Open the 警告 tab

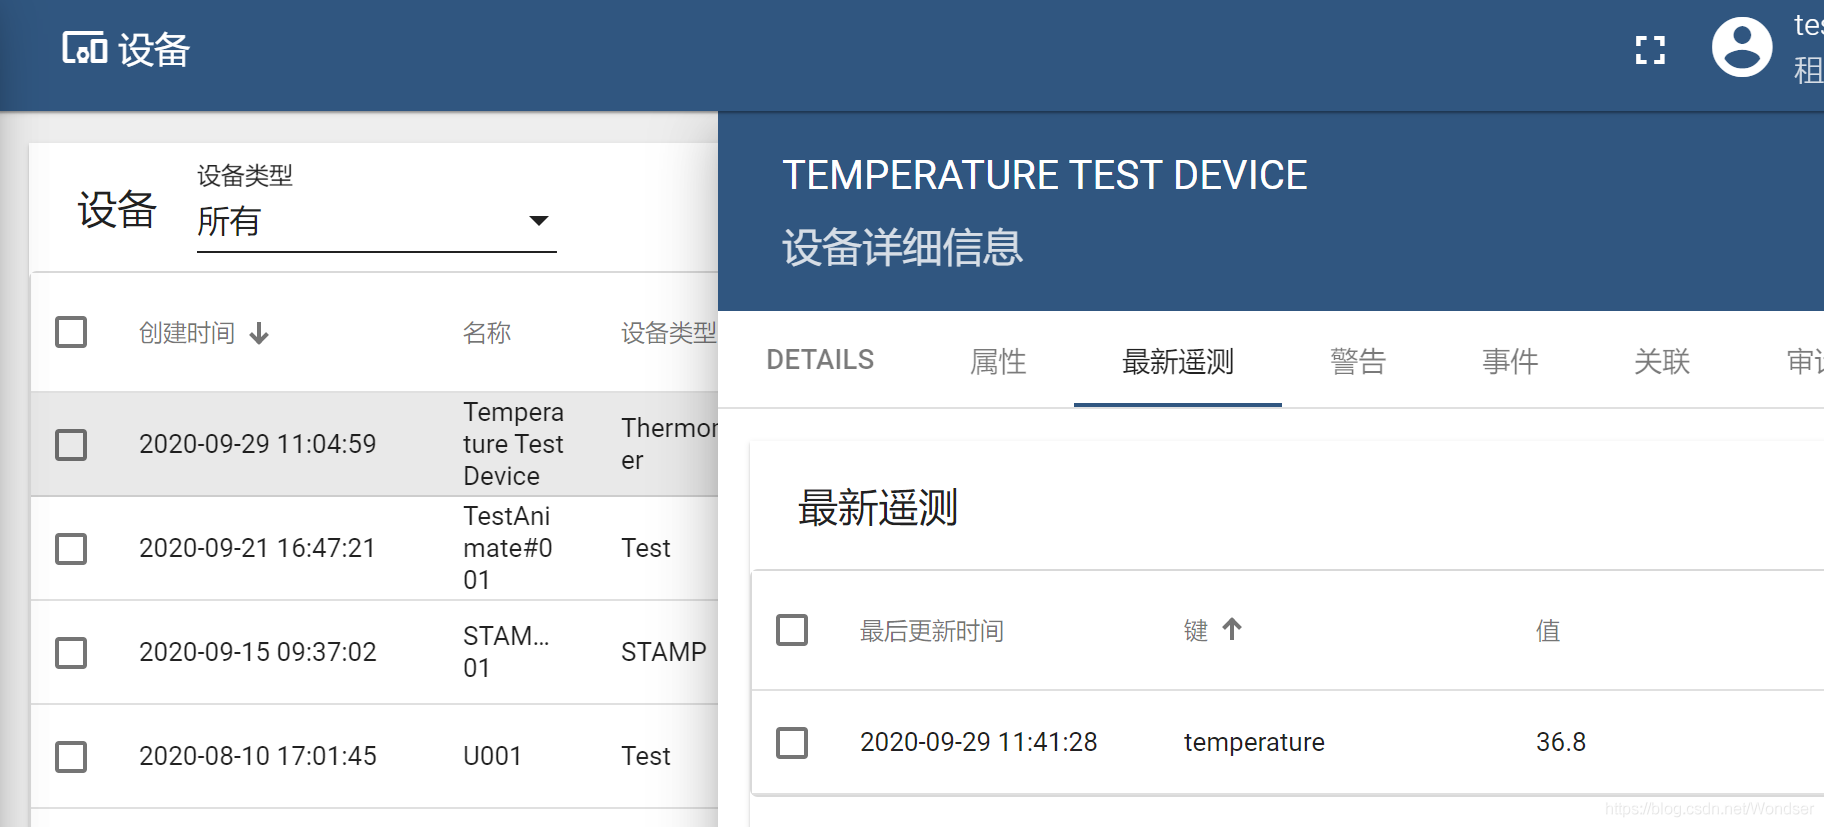1358,360
